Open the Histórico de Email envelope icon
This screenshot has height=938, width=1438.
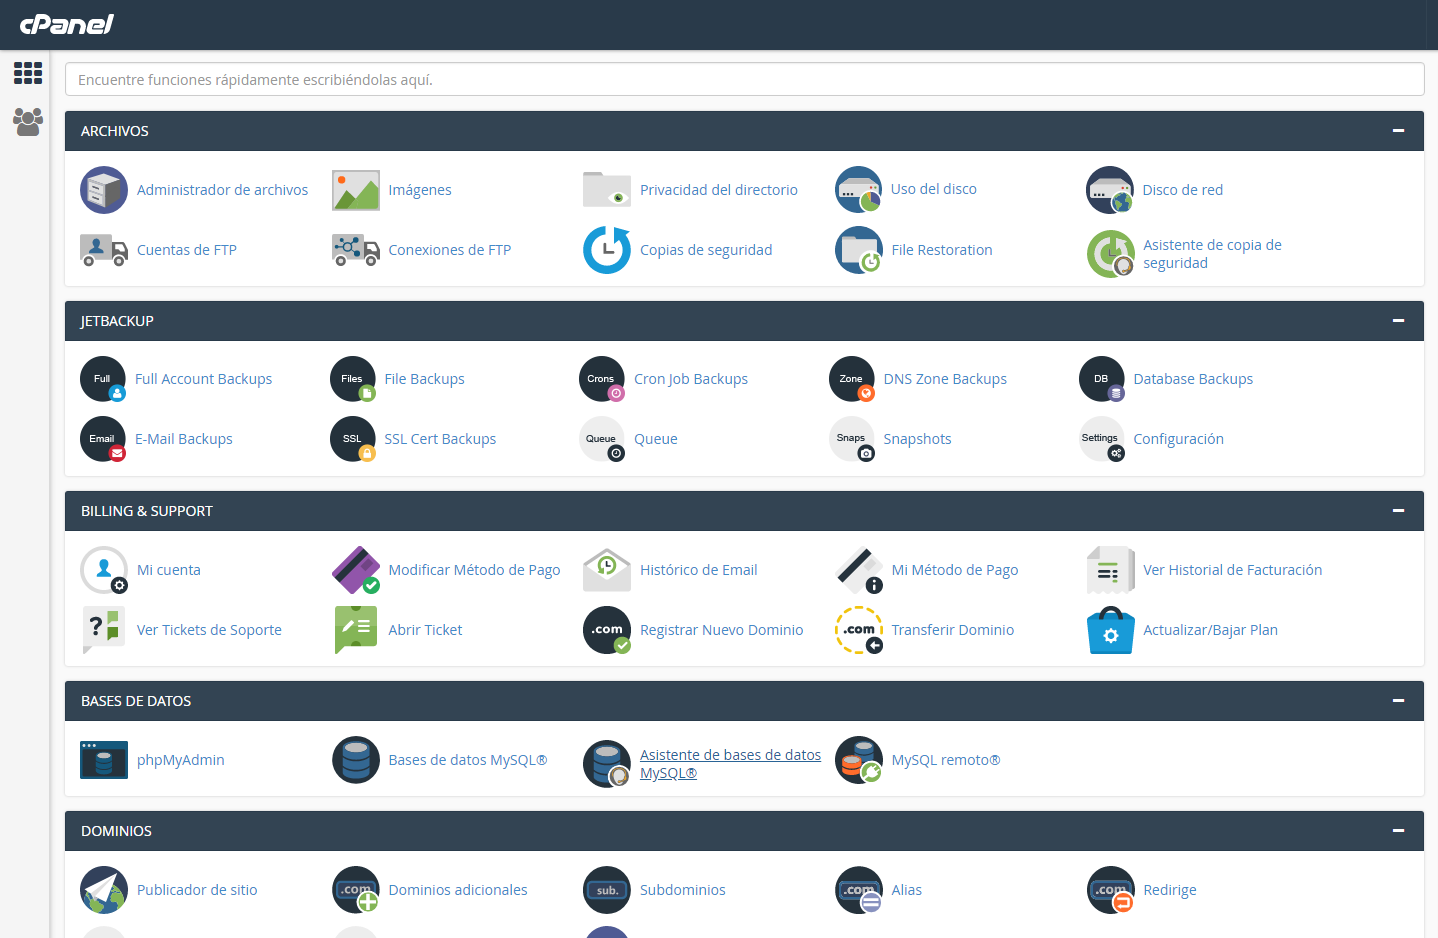607,570
